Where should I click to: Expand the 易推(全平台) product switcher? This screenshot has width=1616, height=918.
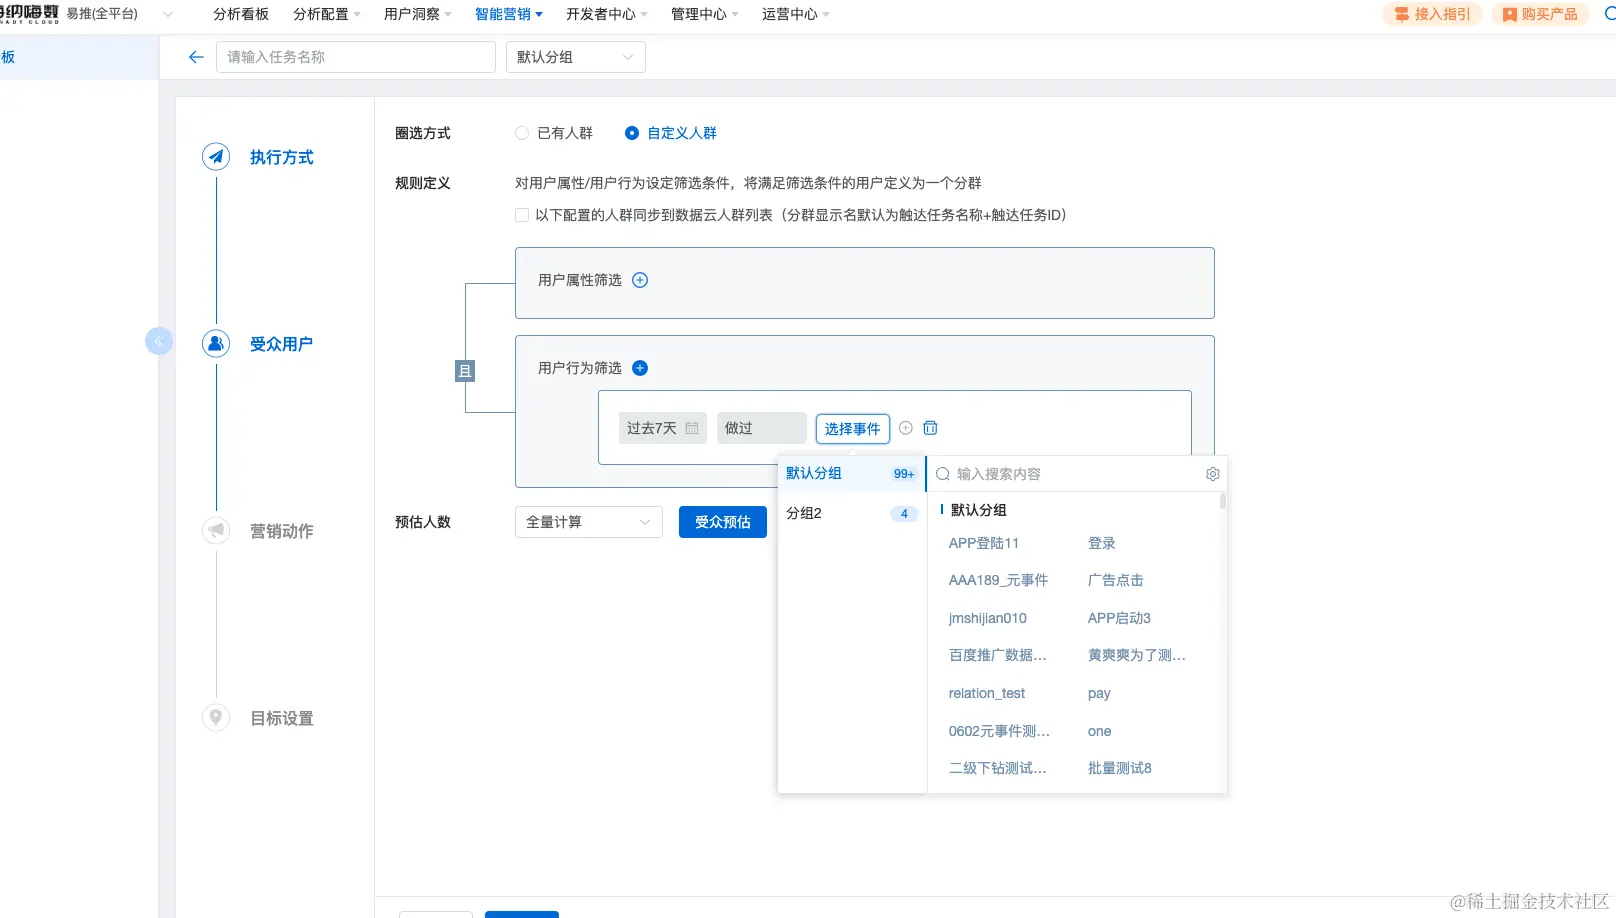pyautogui.click(x=167, y=14)
